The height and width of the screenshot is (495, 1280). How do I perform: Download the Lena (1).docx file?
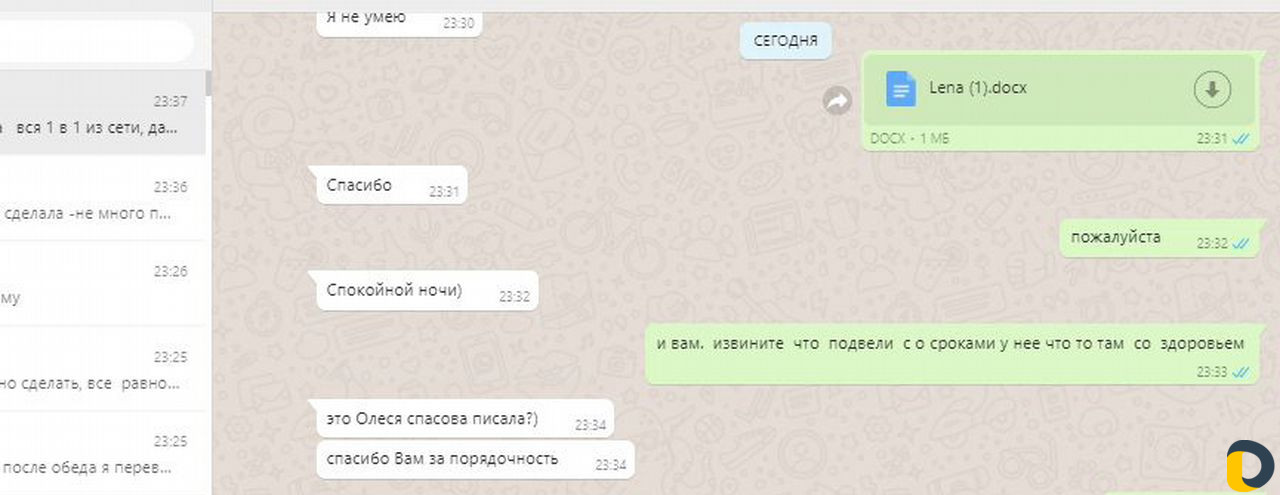(1212, 90)
